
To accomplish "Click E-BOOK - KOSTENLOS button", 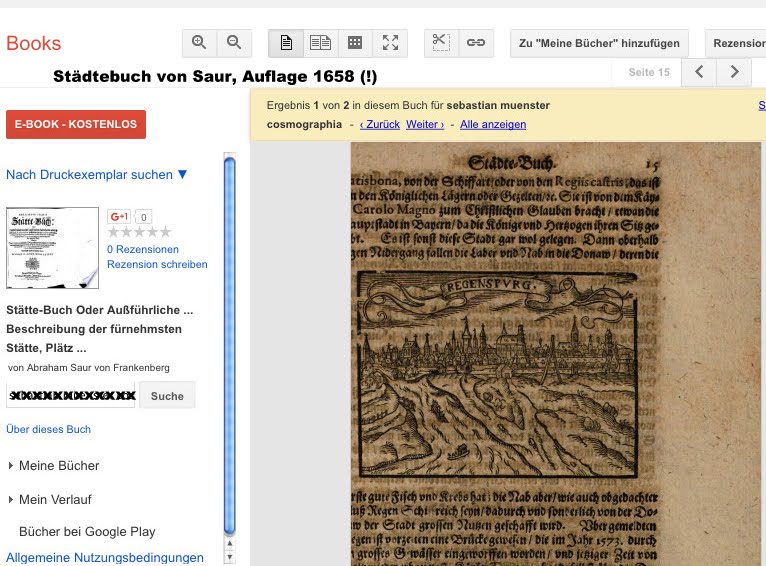I will tap(76, 124).
